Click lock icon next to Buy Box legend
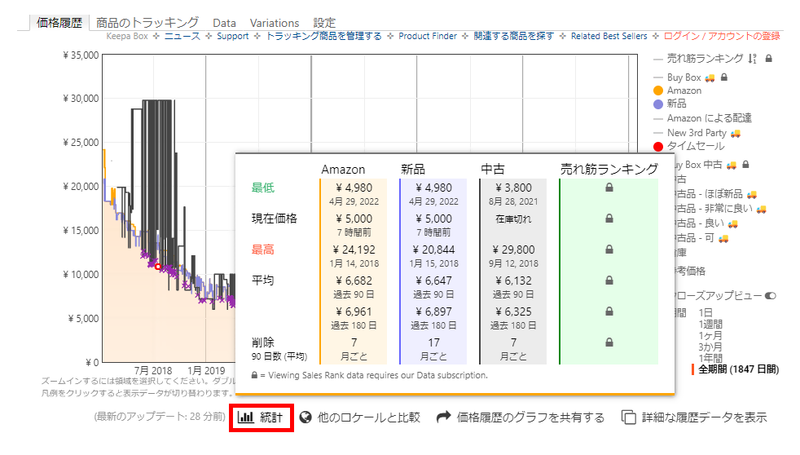The width and height of the screenshot is (800, 455). (724, 78)
